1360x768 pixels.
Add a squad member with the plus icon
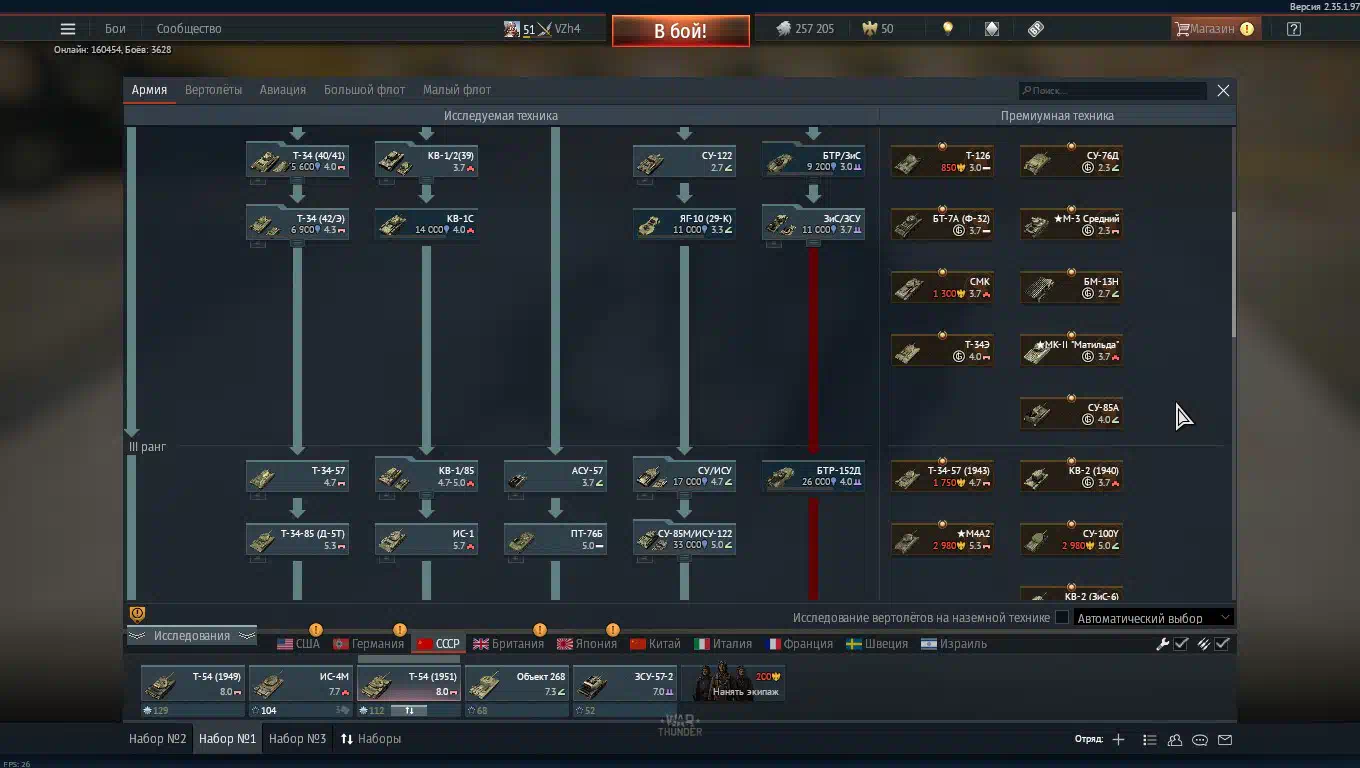tap(1118, 740)
